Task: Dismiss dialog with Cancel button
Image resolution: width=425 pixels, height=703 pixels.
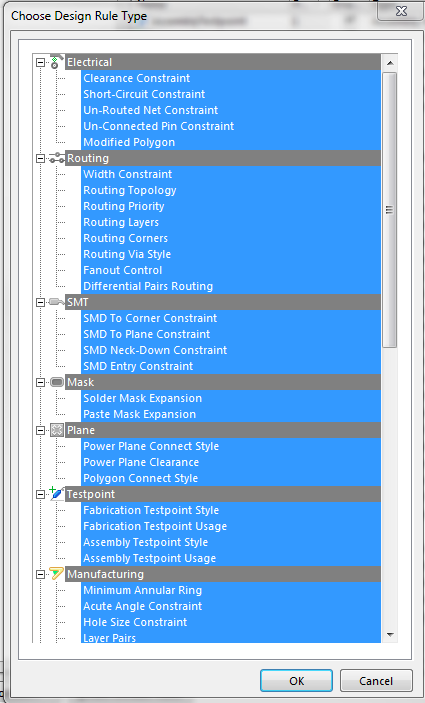Action: click(x=376, y=681)
